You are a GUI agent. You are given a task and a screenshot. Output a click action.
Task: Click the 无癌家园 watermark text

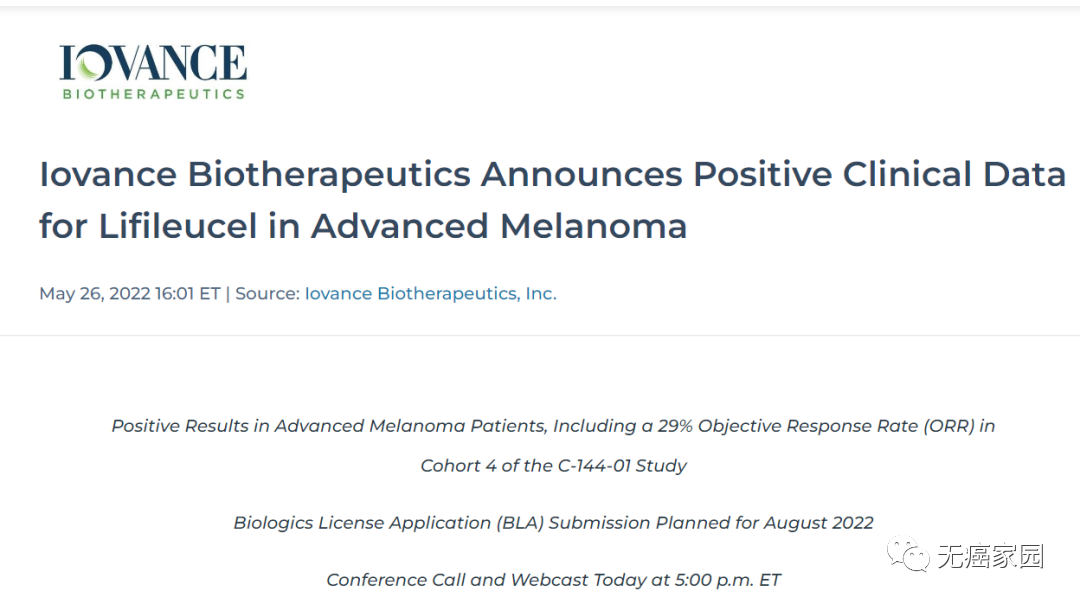coord(990,556)
